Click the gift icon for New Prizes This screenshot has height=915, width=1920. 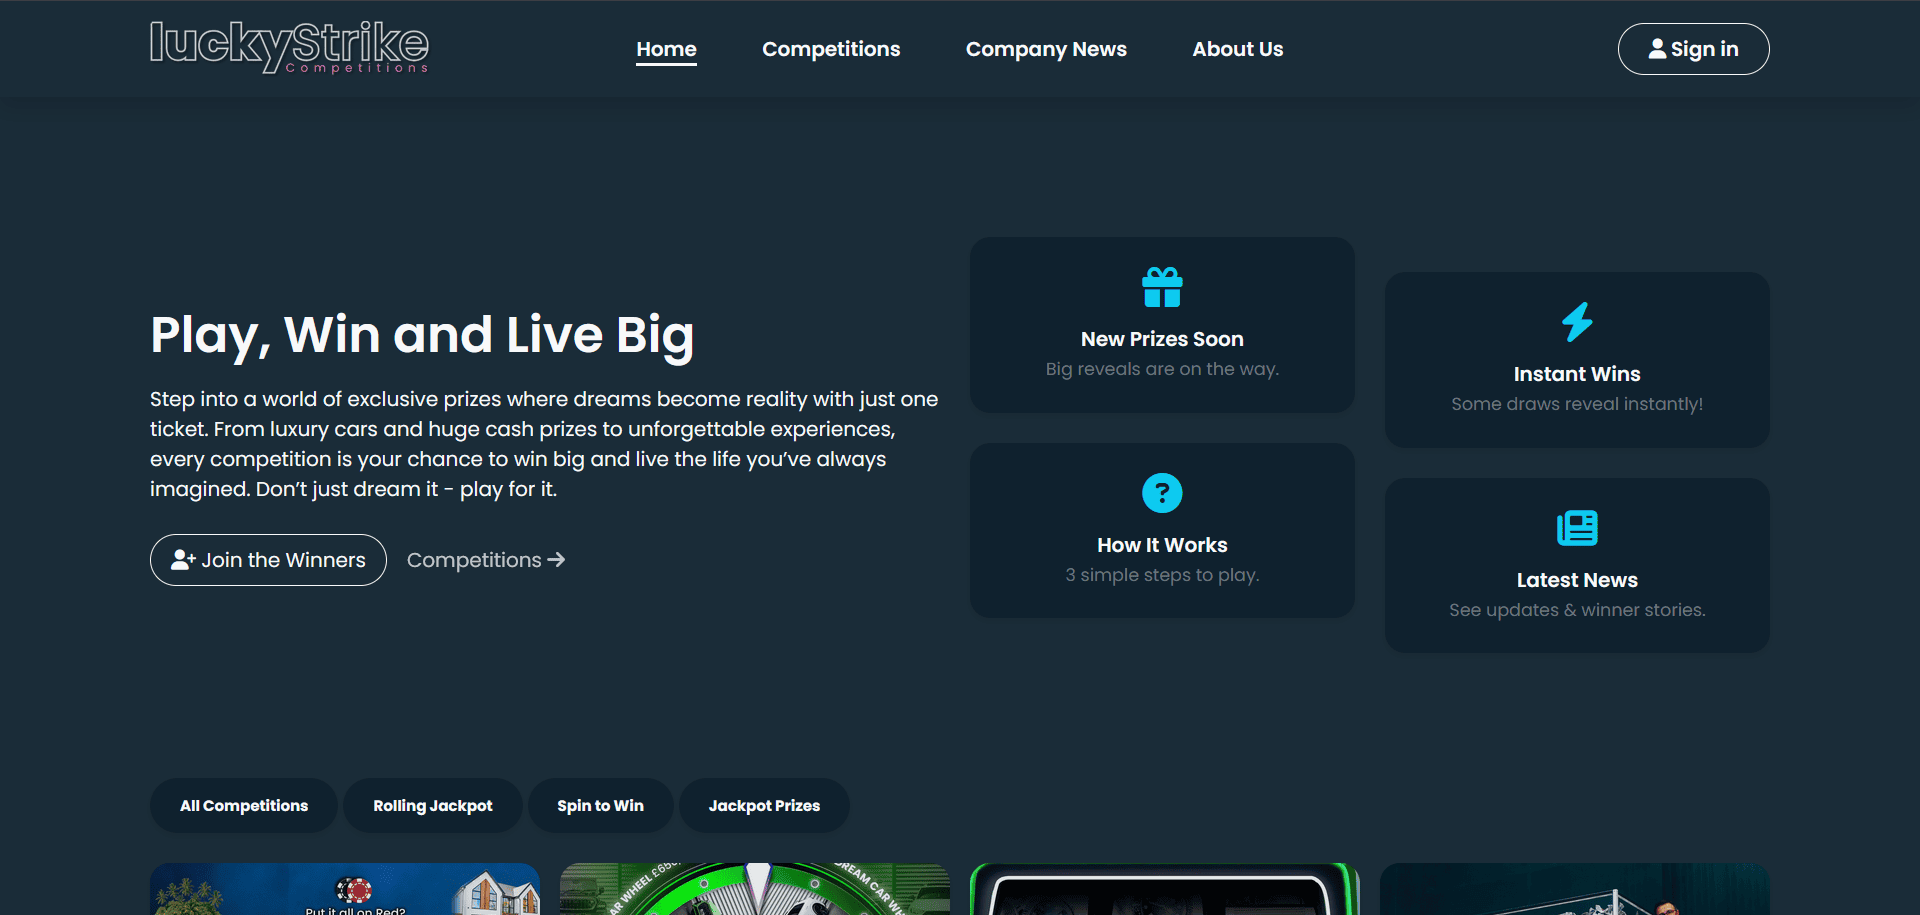click(x=1162, y=288)
